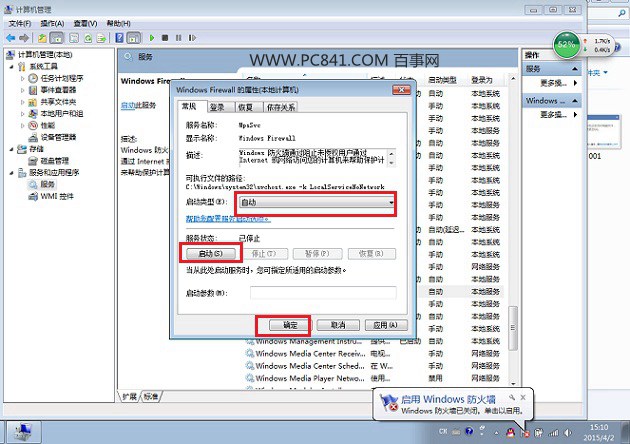Click the QQ penguin tray icon
Viewport: 630px width, 444px height.
(x=510, y=433)
